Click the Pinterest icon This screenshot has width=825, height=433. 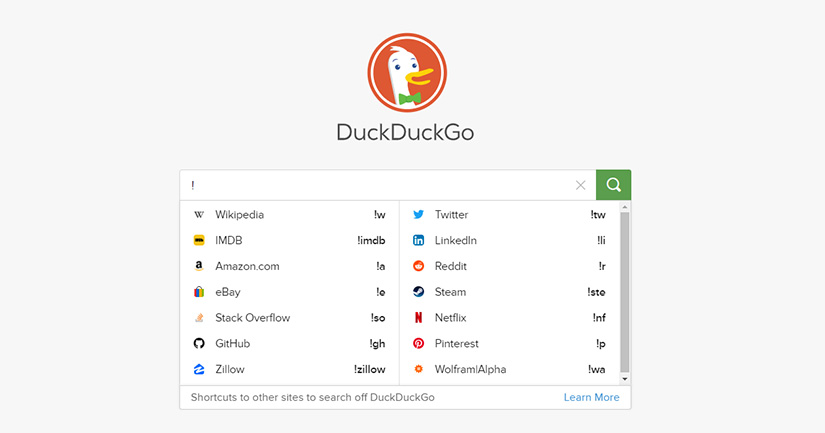click(418, 344)
